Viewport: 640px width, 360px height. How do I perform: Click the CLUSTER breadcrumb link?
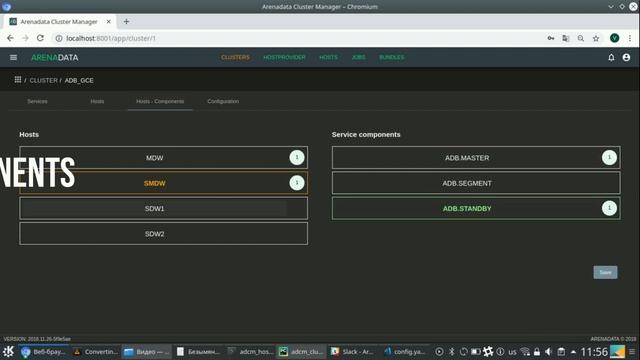coord(43,80)
